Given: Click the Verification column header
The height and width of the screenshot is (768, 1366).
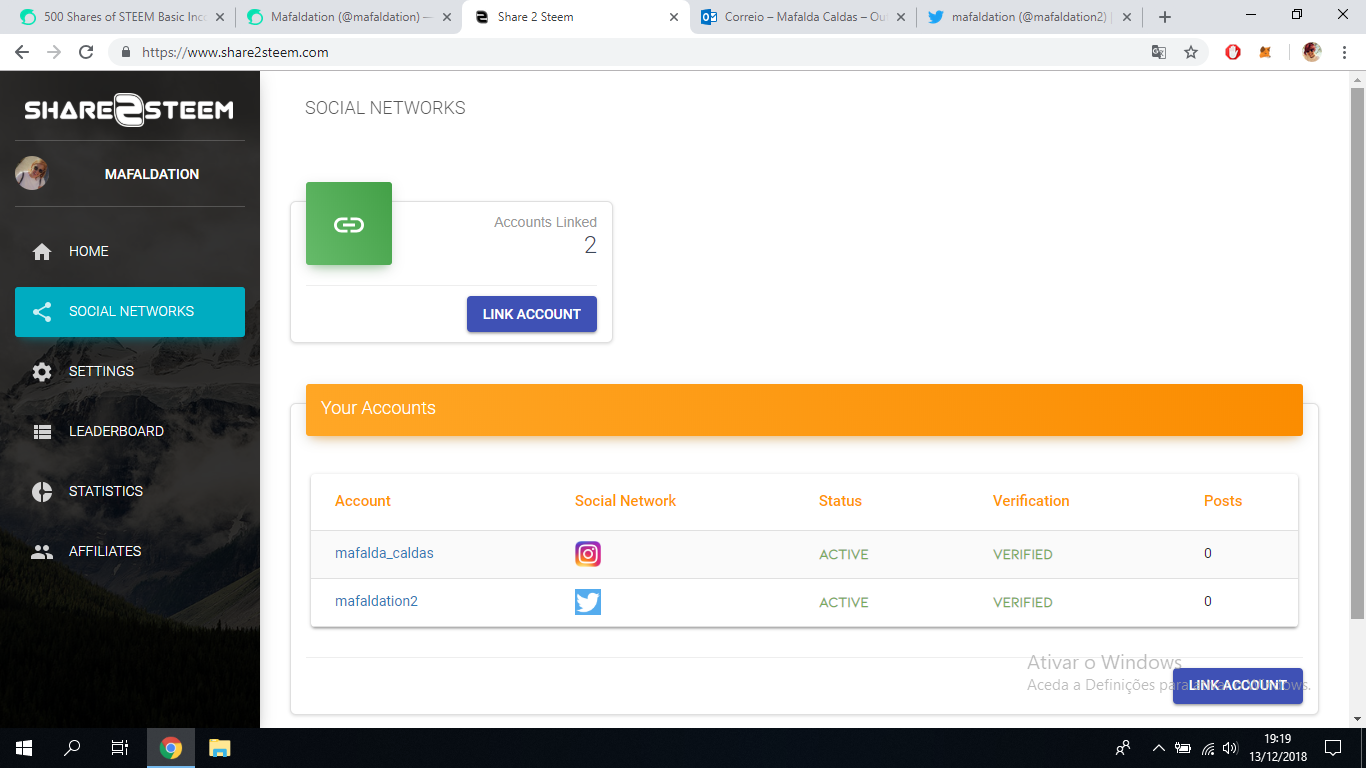Looking at the screenshot, I should [1031, 501].
